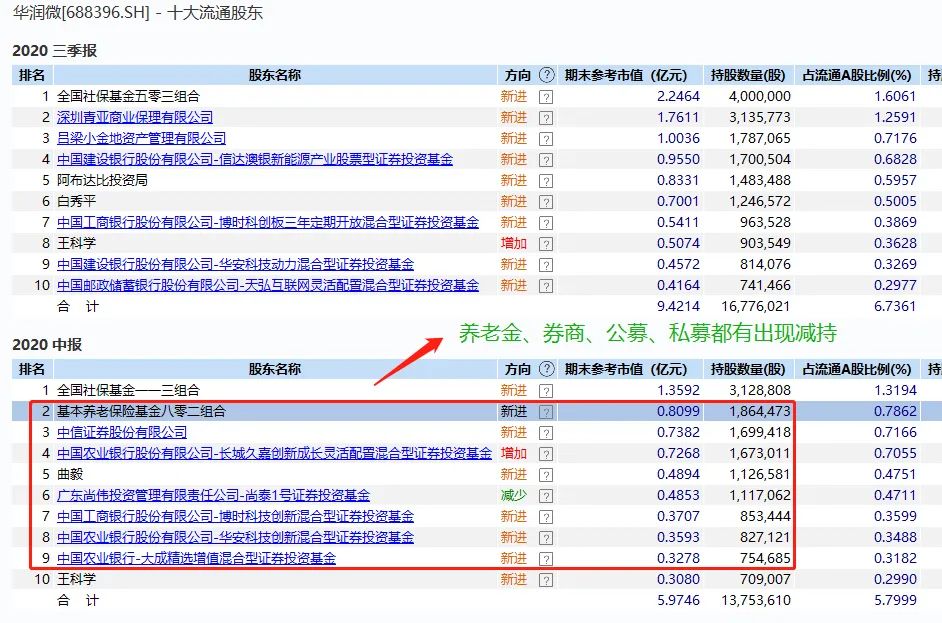This screenshot has height=623, width=942.
Task: Click total share count 13,753,610
Action: tap(756, 600)
